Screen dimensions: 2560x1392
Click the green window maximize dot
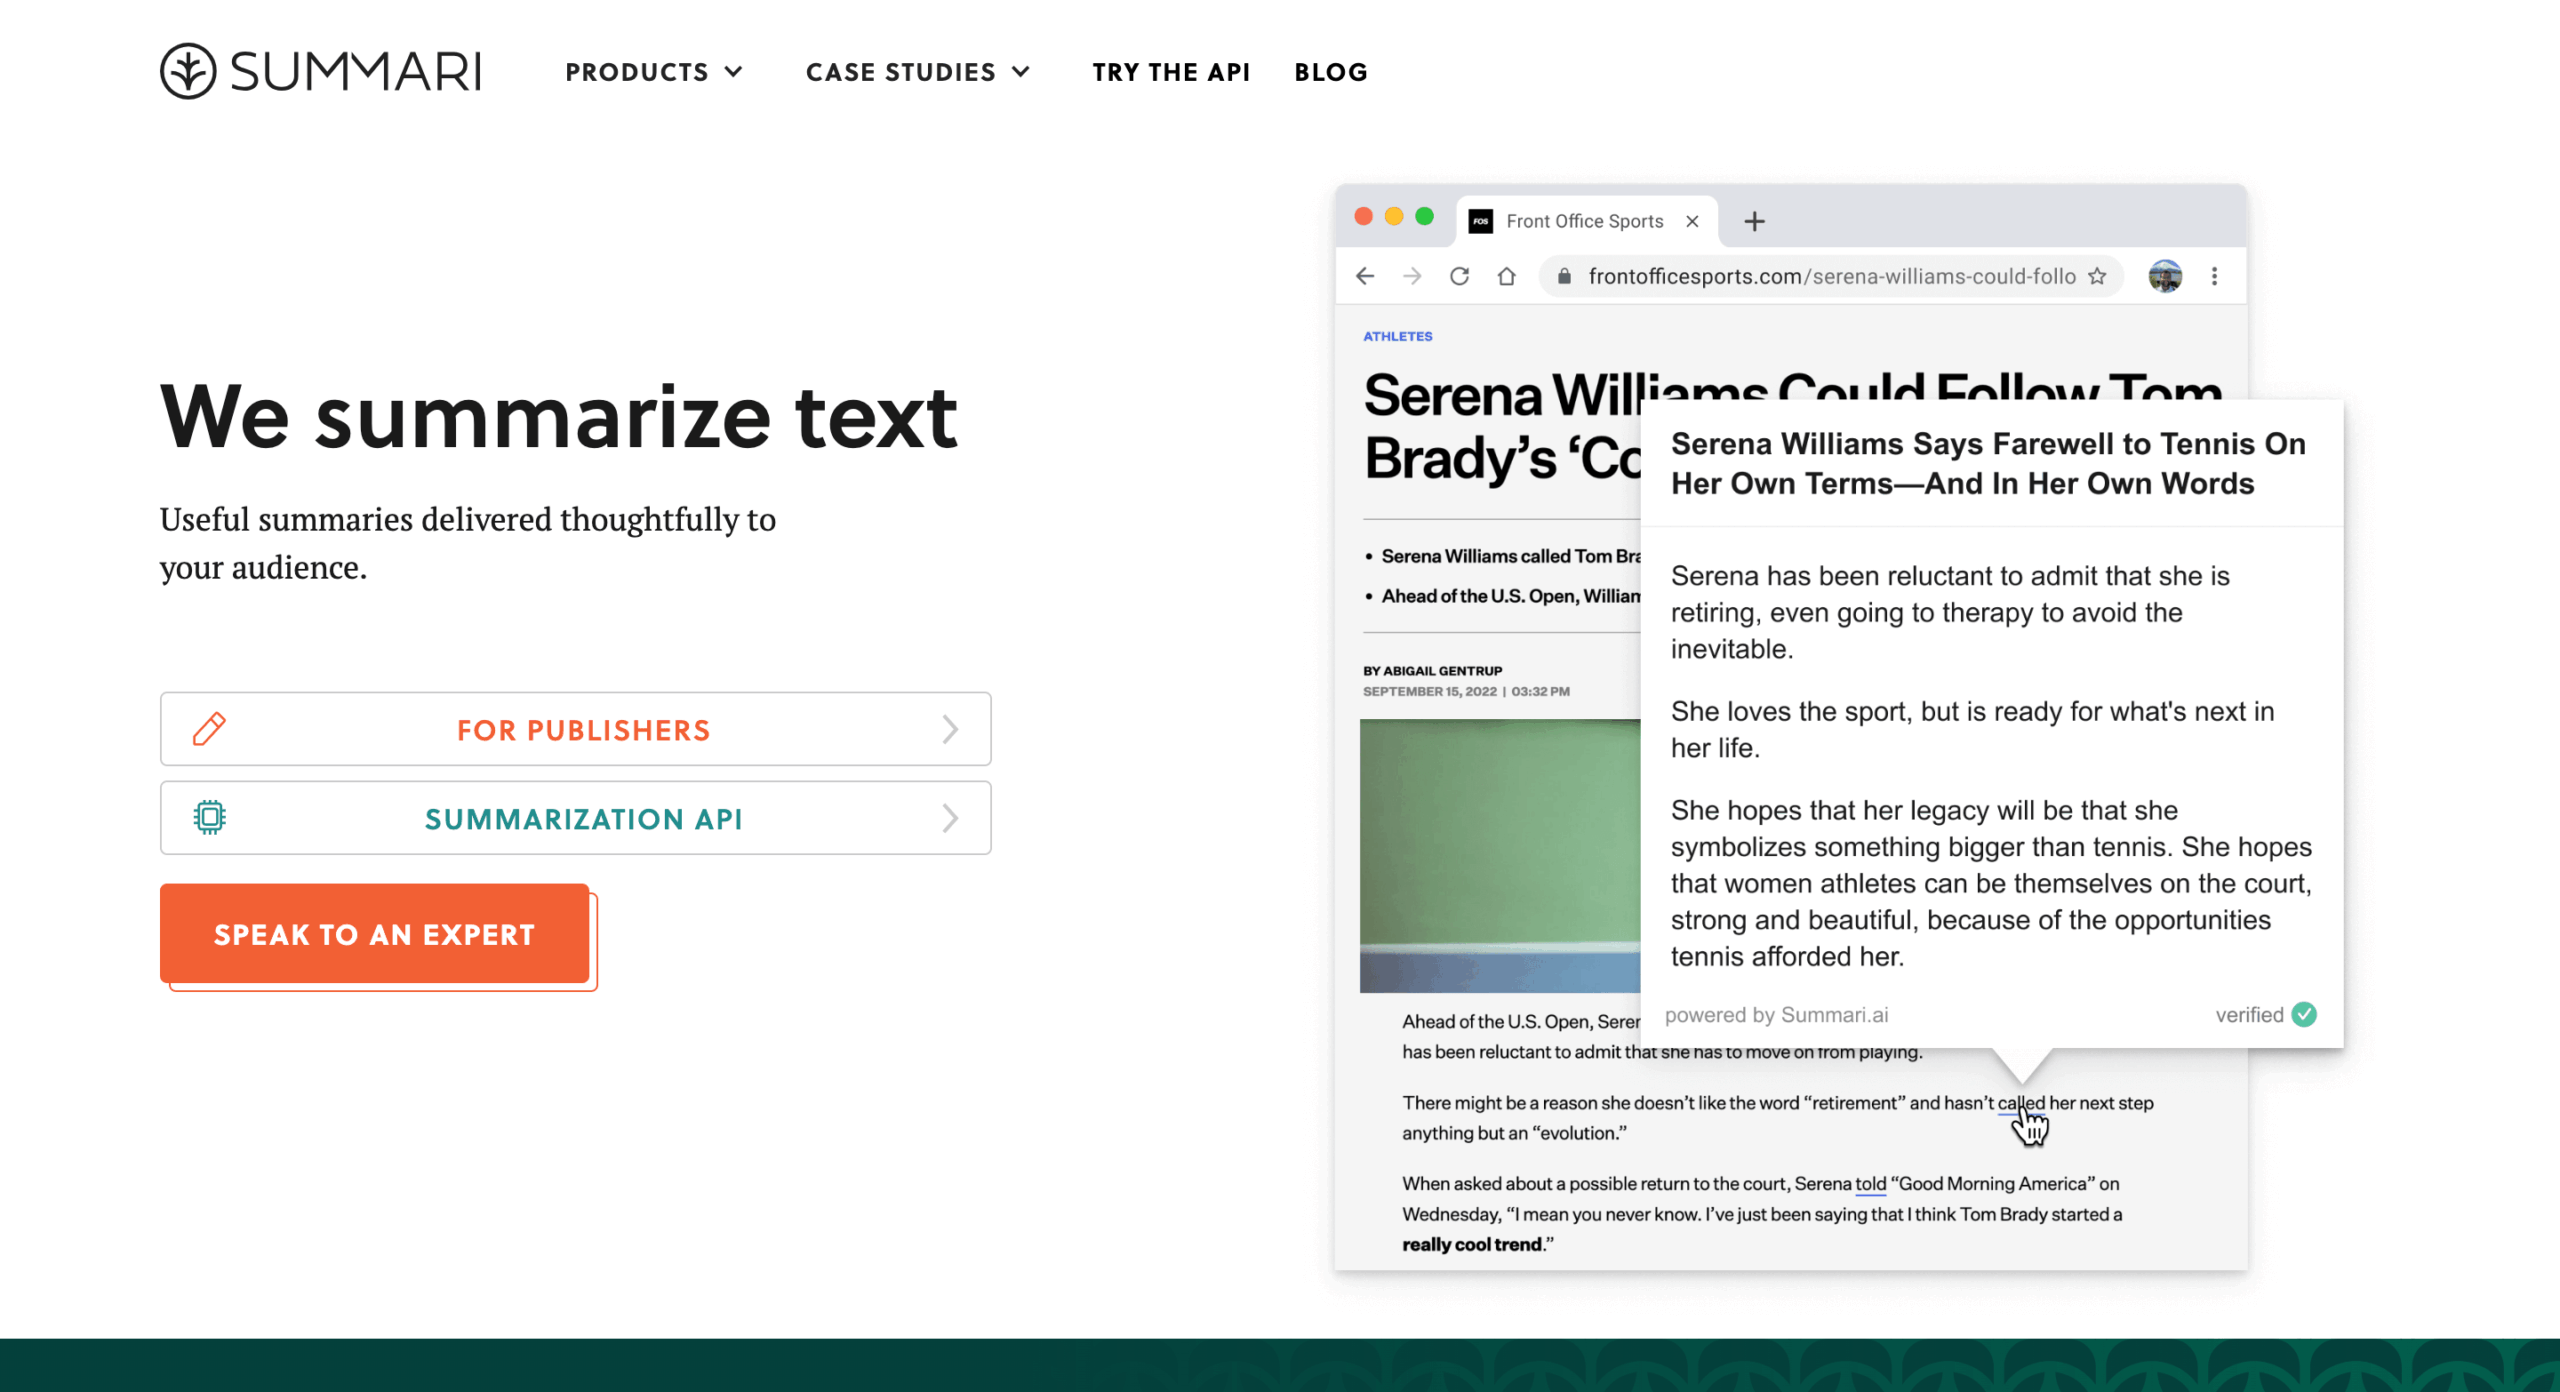coord(1425,216)
